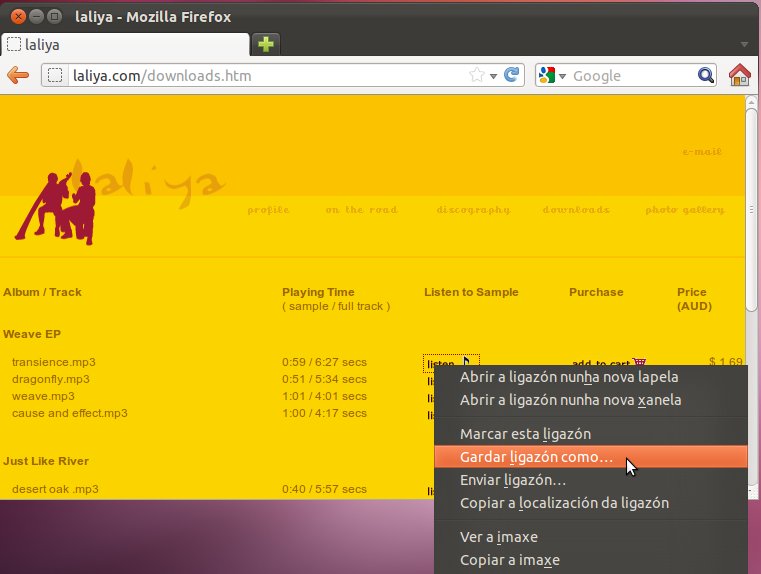Click the Album / Track column header
This screenshot has width=761, height=574.
point(42,292)
